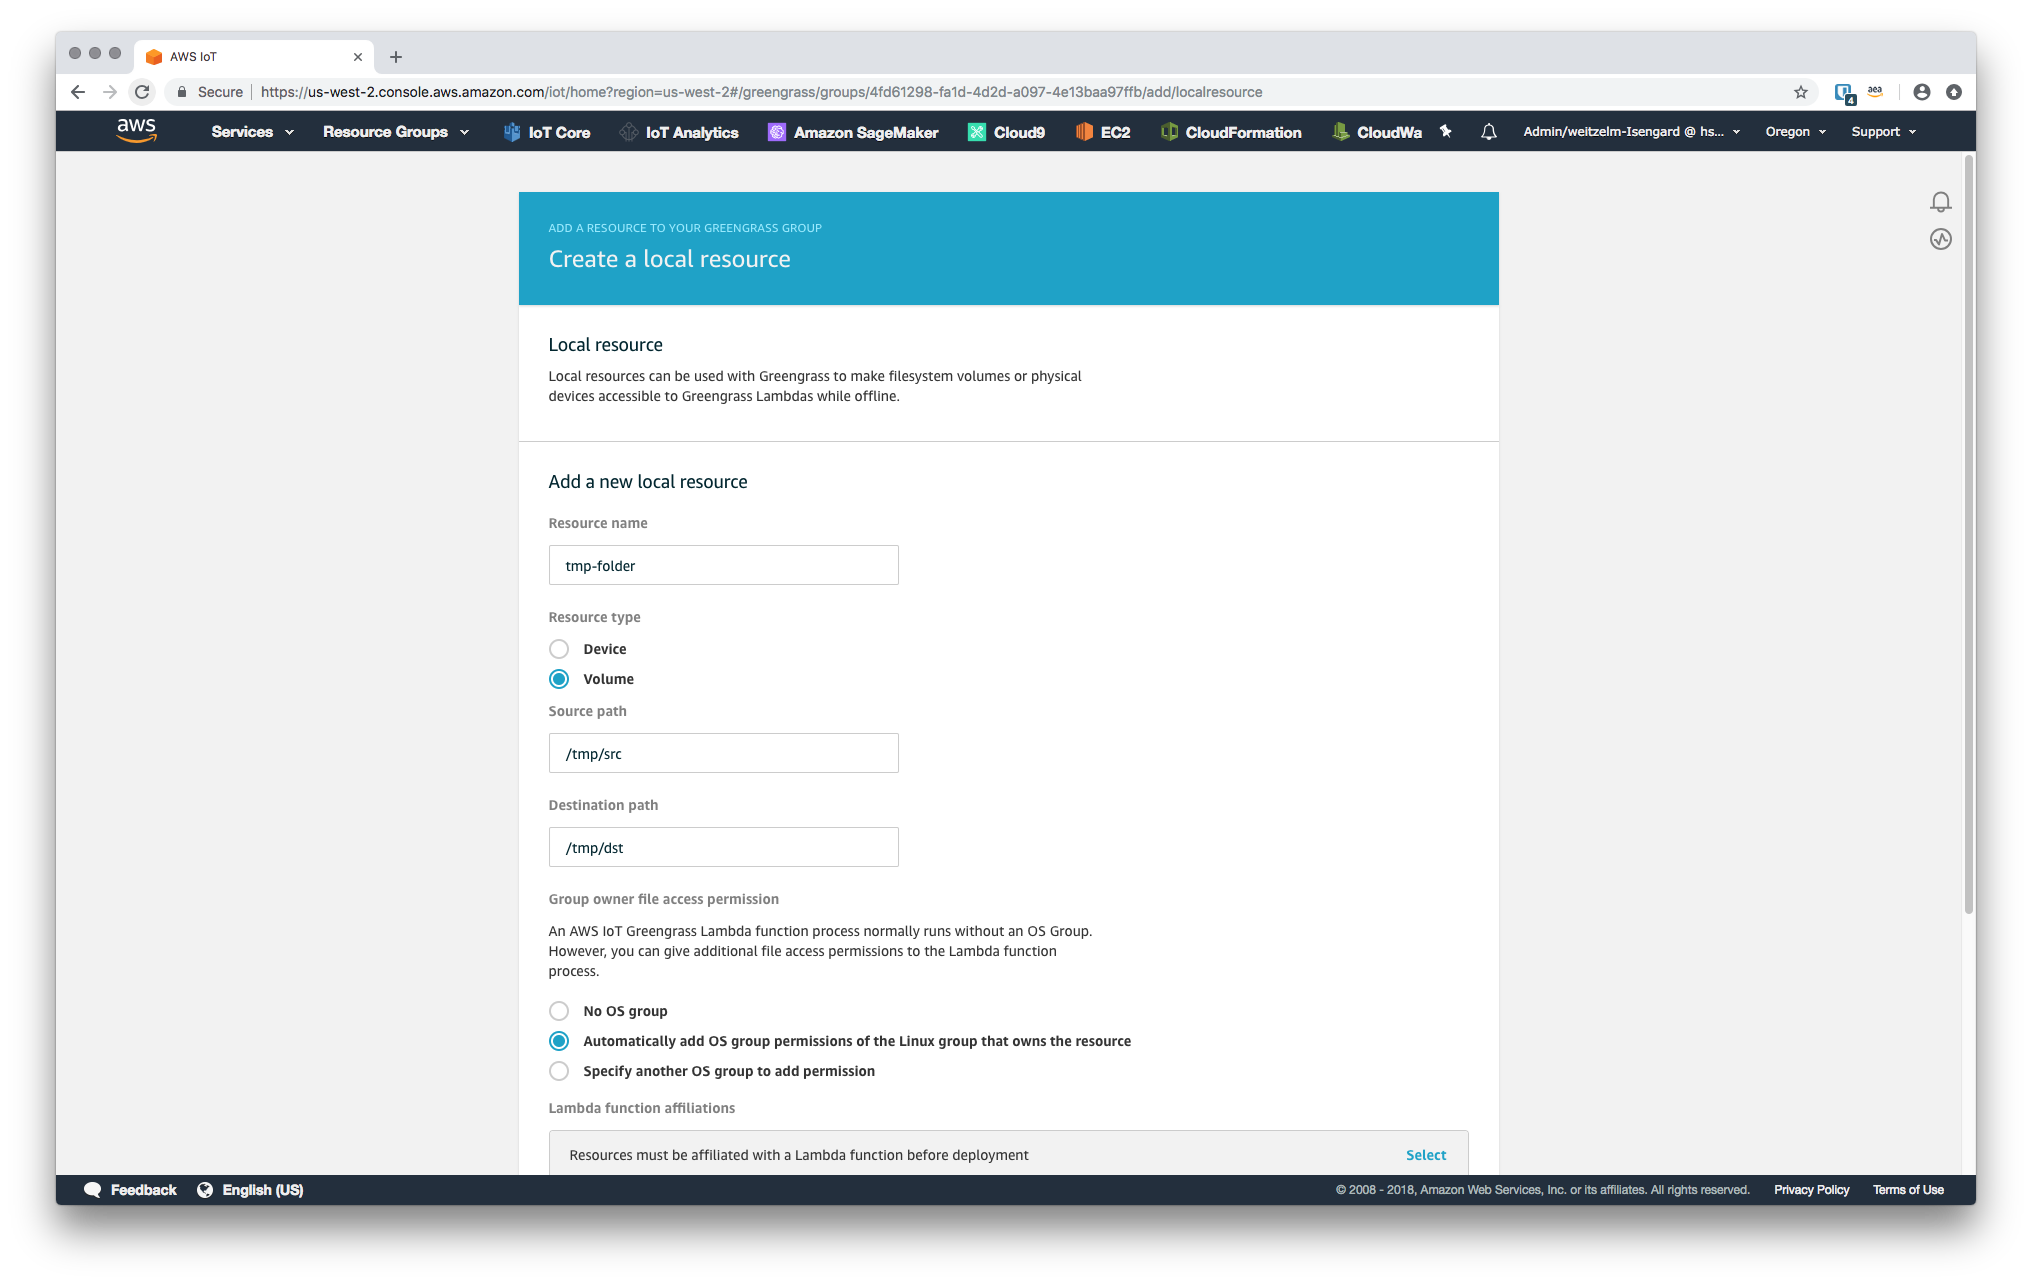Close the AWS IoT browser tab
This screenshot has width=2032, height=1285.
(358, 57)
